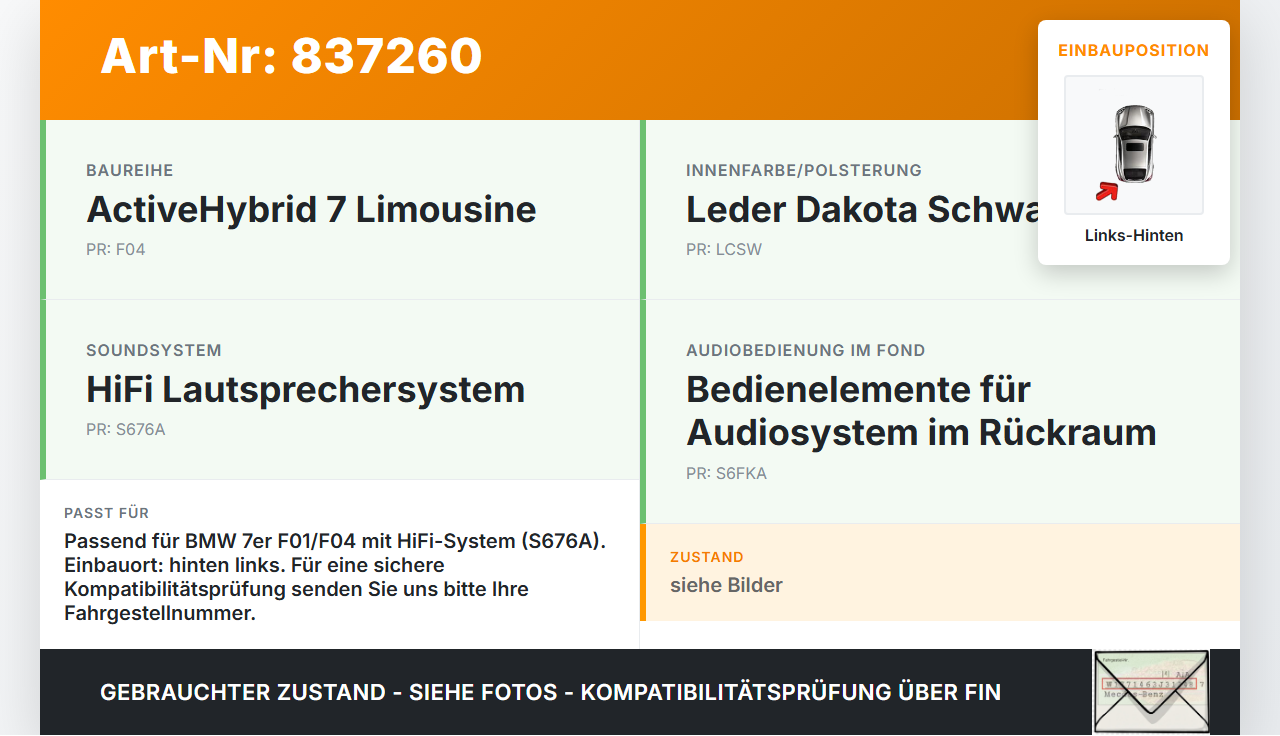1280x736 pixels.
Task: Click the red arrow pointing at the car
Action: click(x=1106, y=191)
